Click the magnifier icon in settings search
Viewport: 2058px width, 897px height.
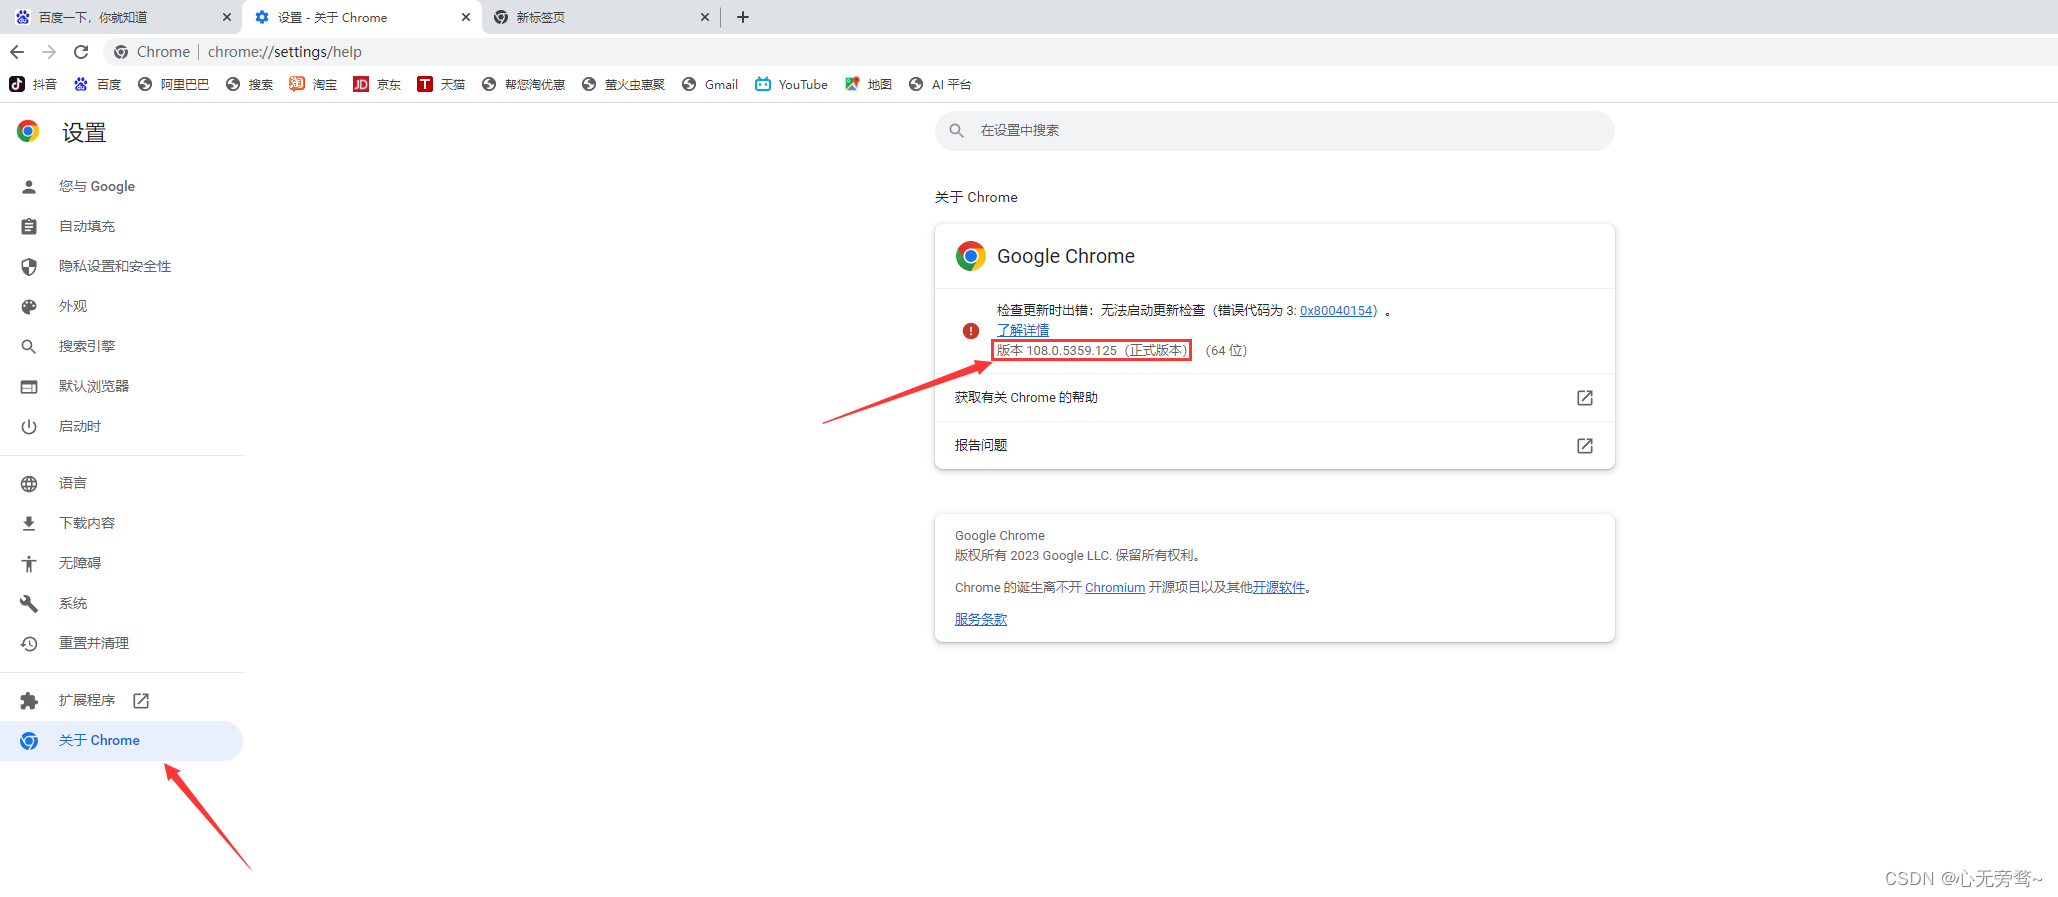[x=957, y=131]
